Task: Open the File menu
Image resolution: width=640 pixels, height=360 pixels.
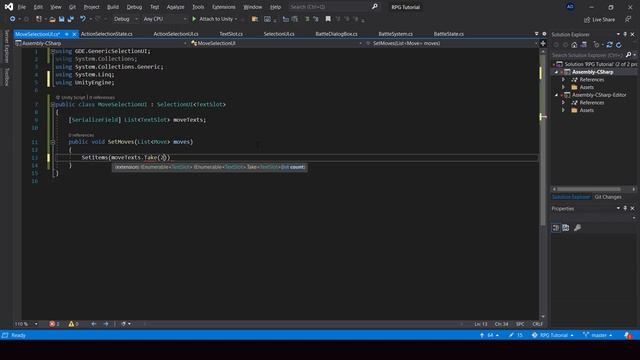Action: 22,7
